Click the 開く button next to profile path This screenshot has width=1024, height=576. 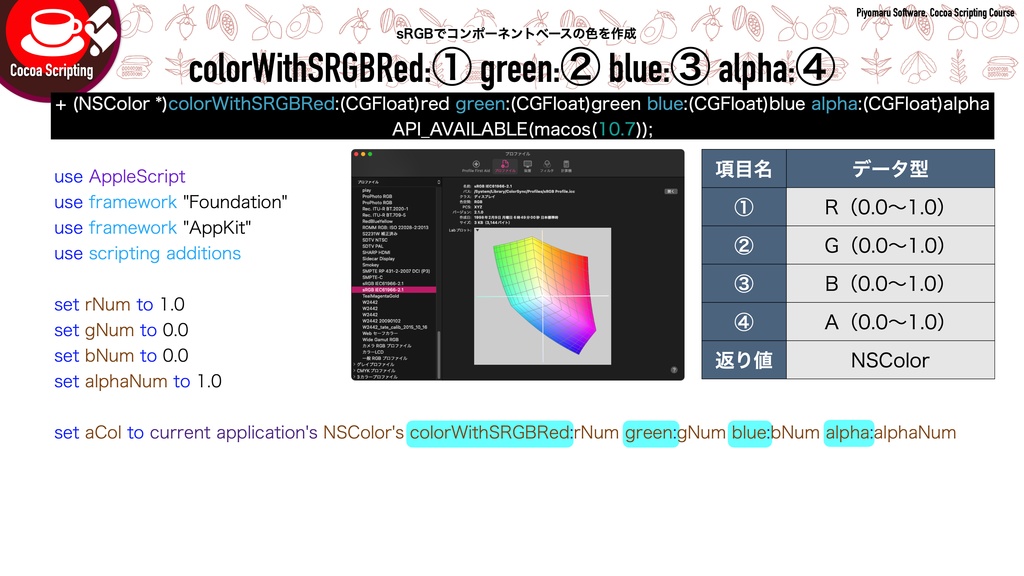[x=670, y=190]
